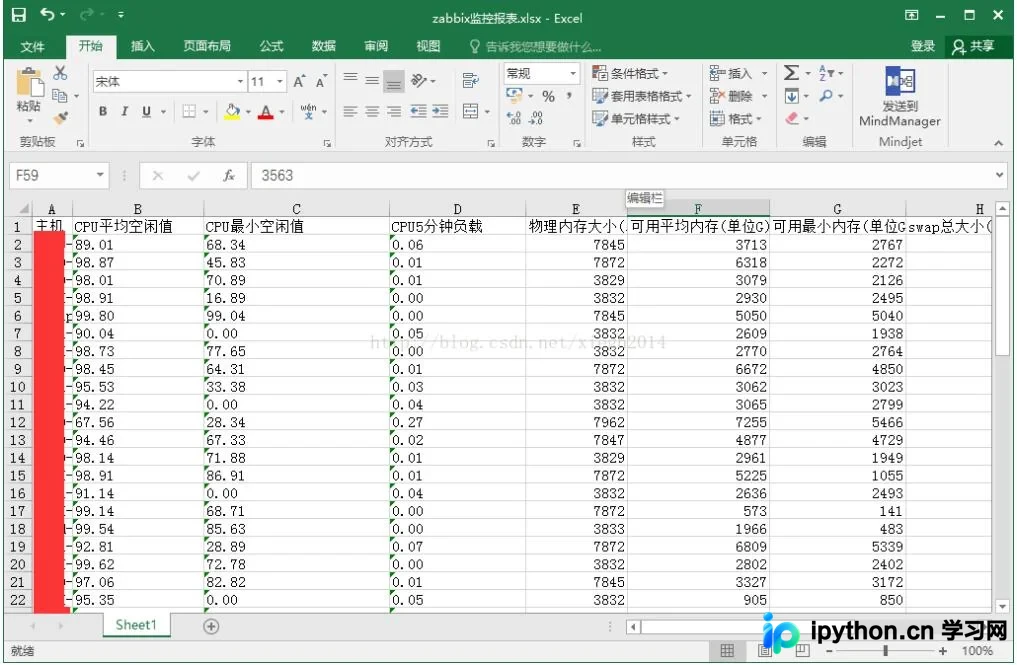Add a new sheet with plus icon
Image resolution: width=1017 pixels, height=665 pixels.
click(211, 626)
